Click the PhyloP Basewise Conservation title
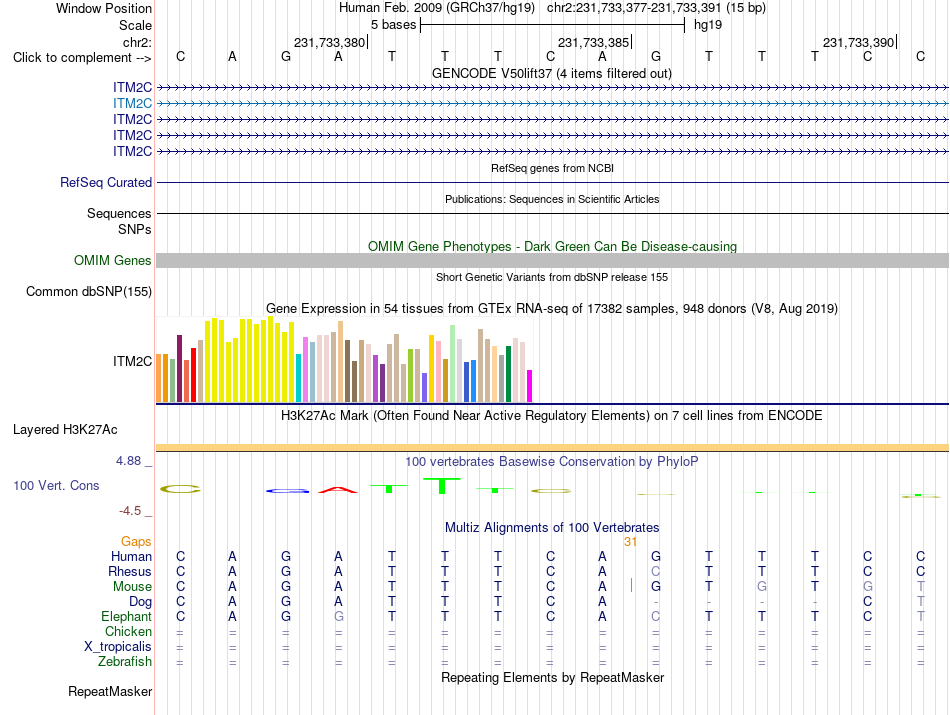Image resolution: width=950 pixels, height=715 pixels. pyautogui.click(x=552, y=462)
